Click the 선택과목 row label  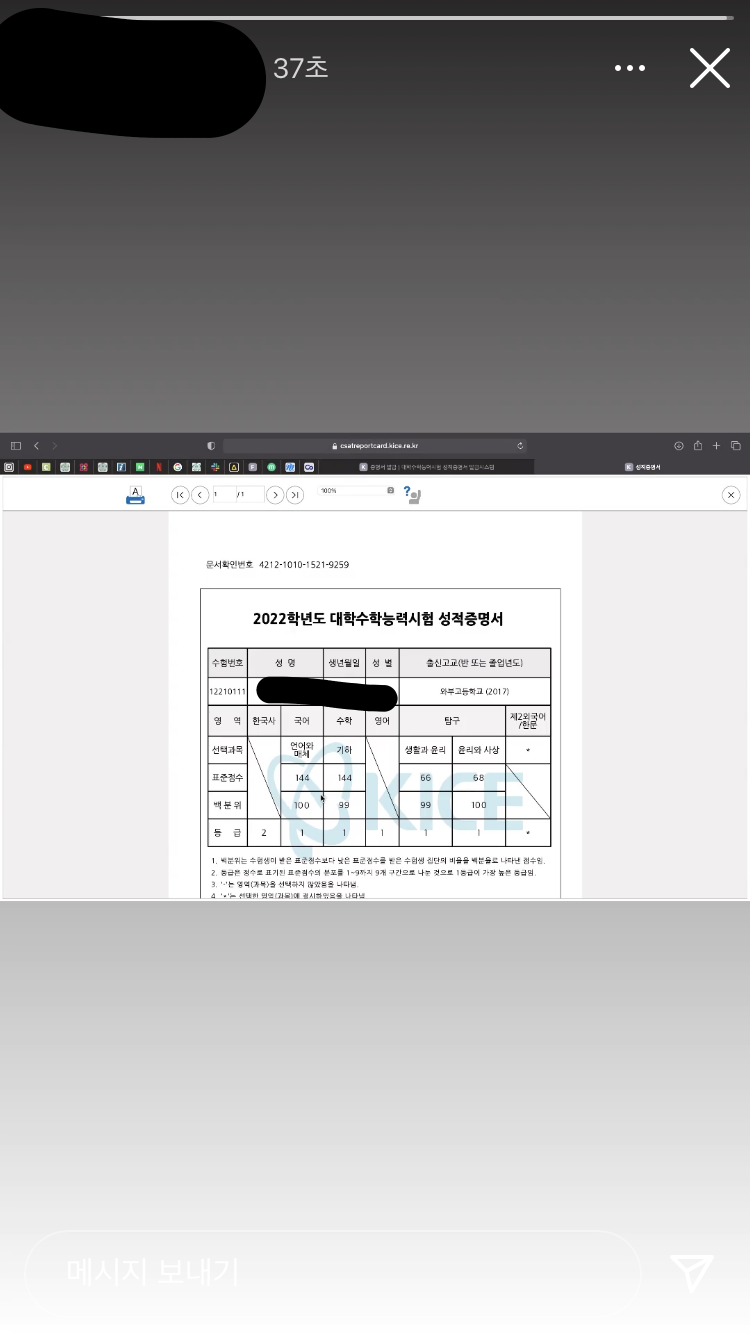[x=227, y=749]
